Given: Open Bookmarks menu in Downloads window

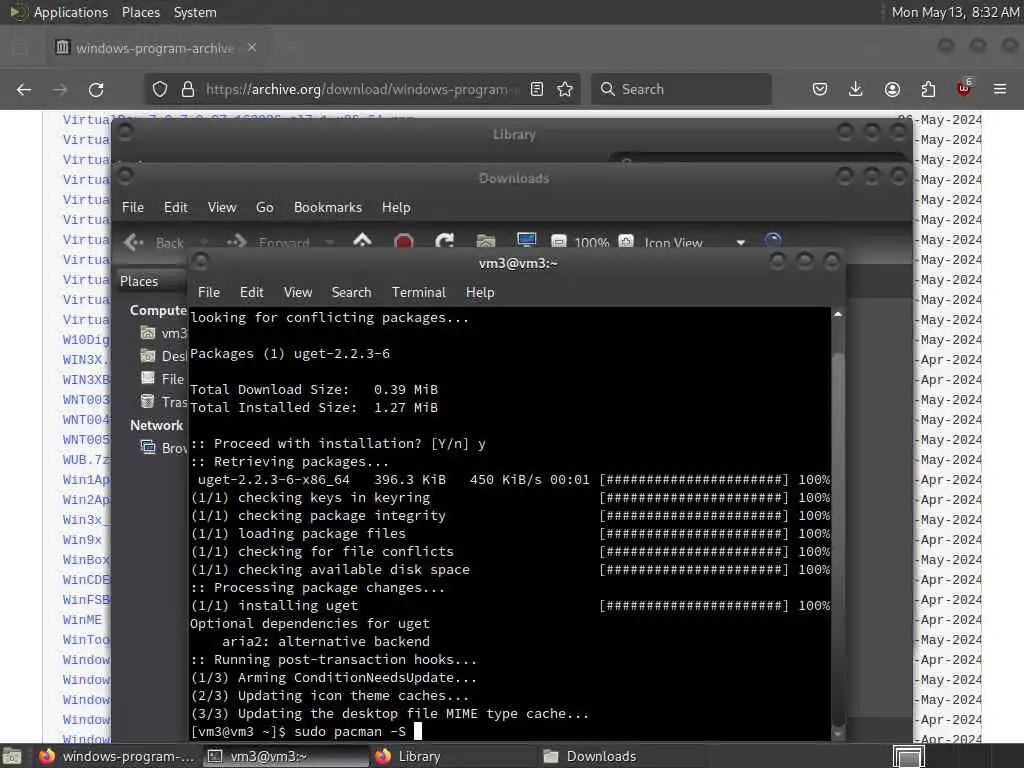Looking at the screenshot, I should coord(328,207).
